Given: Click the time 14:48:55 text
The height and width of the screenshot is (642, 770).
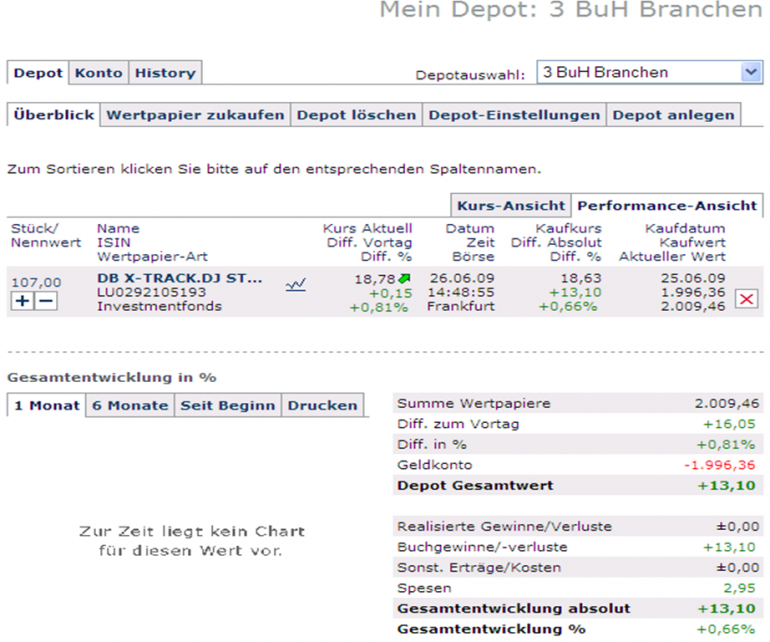Looking at the screenshot, I should tap(461, 292).
